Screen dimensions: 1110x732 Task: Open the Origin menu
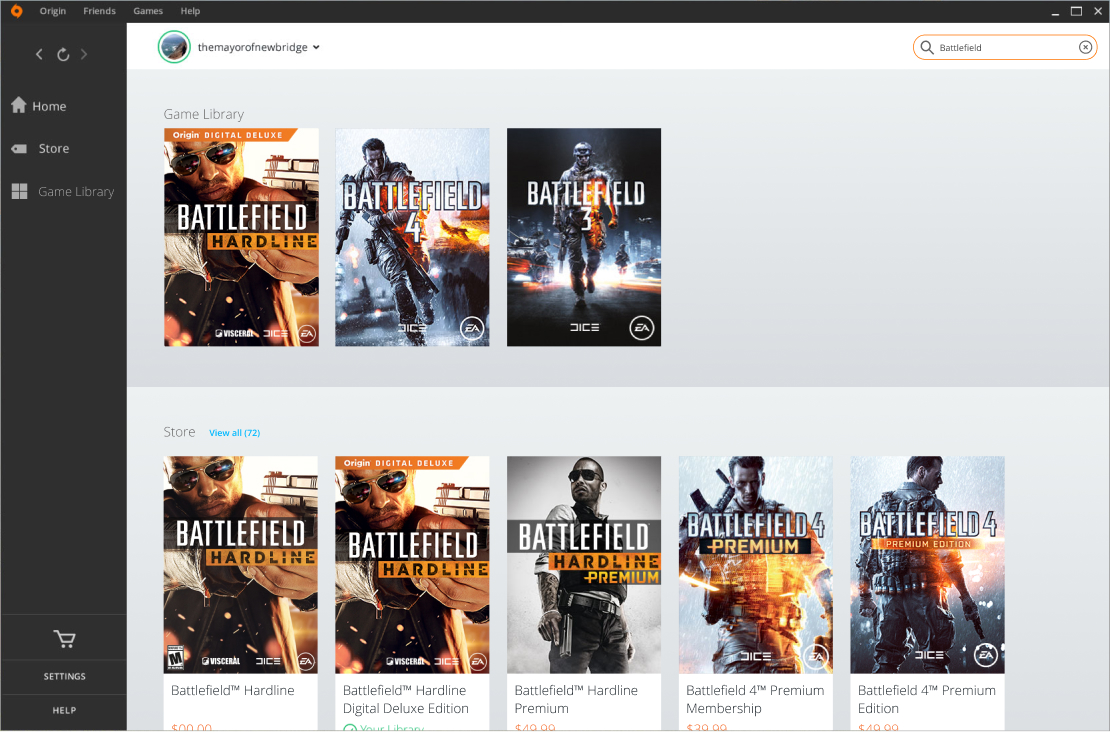click(x=53, y=11)
